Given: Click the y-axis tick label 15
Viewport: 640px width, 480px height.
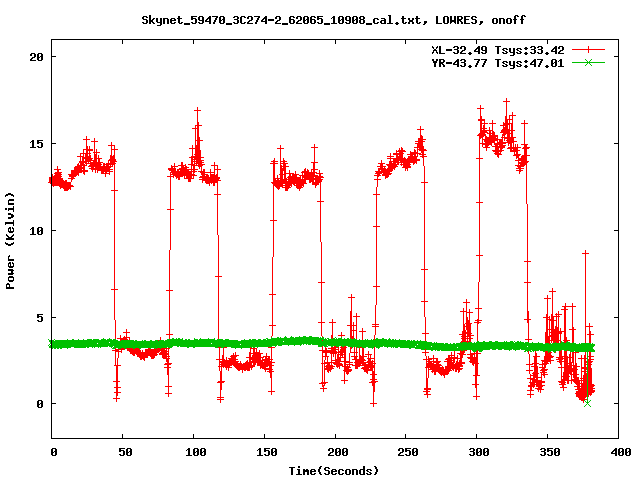Looking at the screenshot, I should click(x=36, y=144).
